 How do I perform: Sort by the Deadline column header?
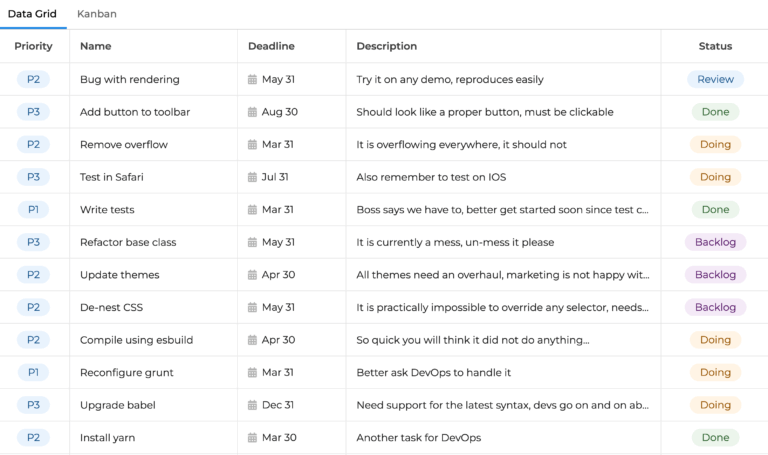click(x=271, y=46)
